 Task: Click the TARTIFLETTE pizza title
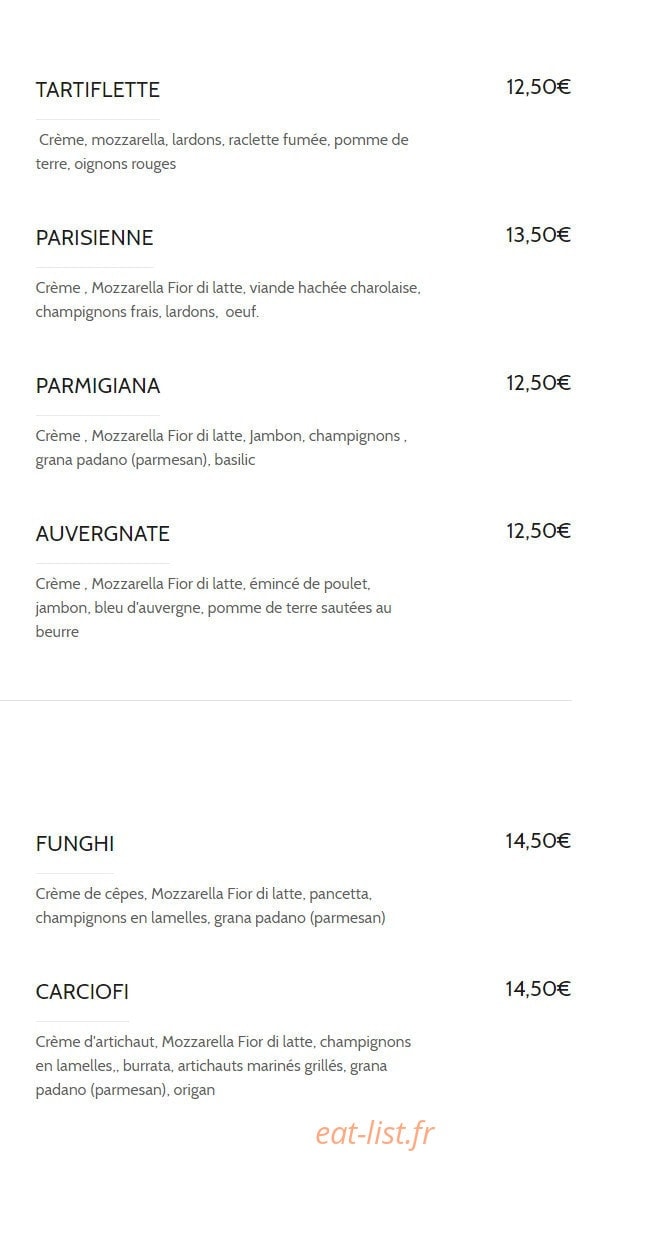[98, 90]
